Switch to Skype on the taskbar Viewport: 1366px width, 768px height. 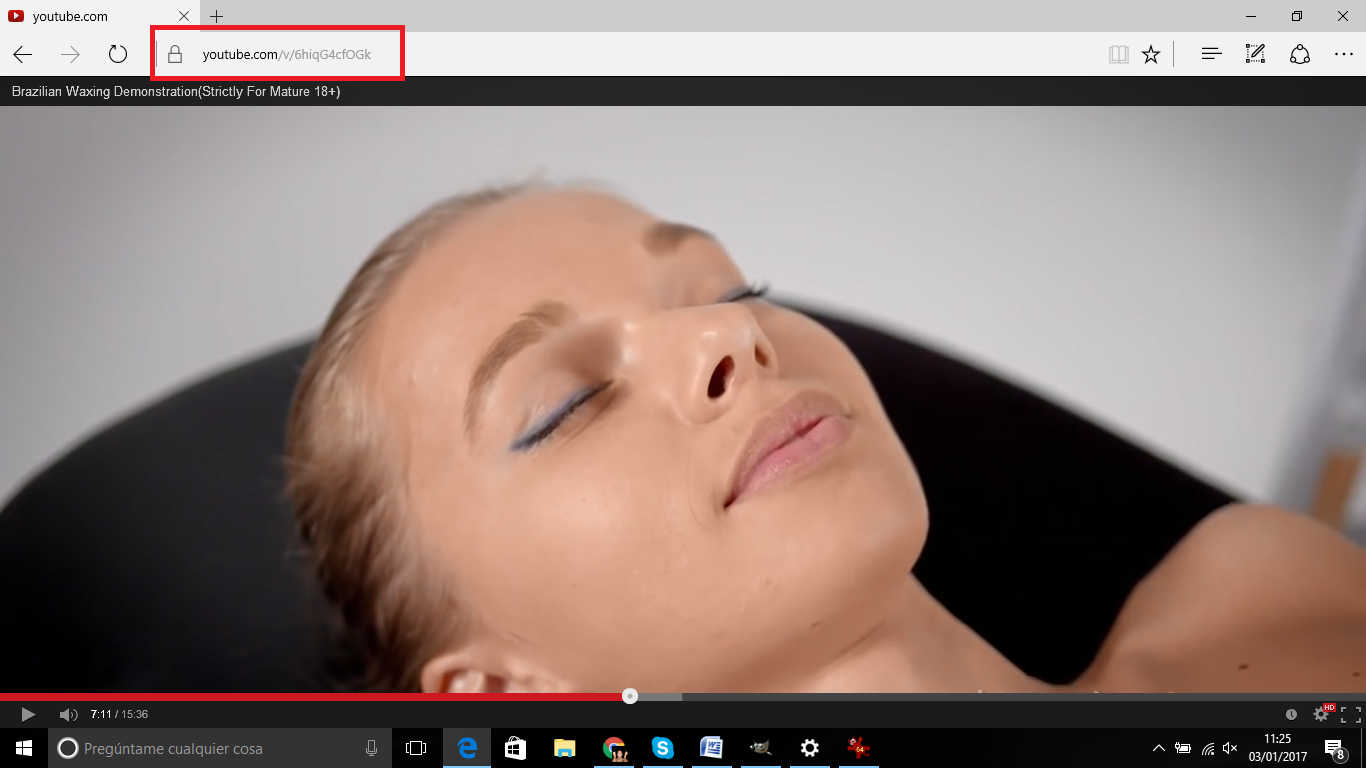[x=663, y=748]
